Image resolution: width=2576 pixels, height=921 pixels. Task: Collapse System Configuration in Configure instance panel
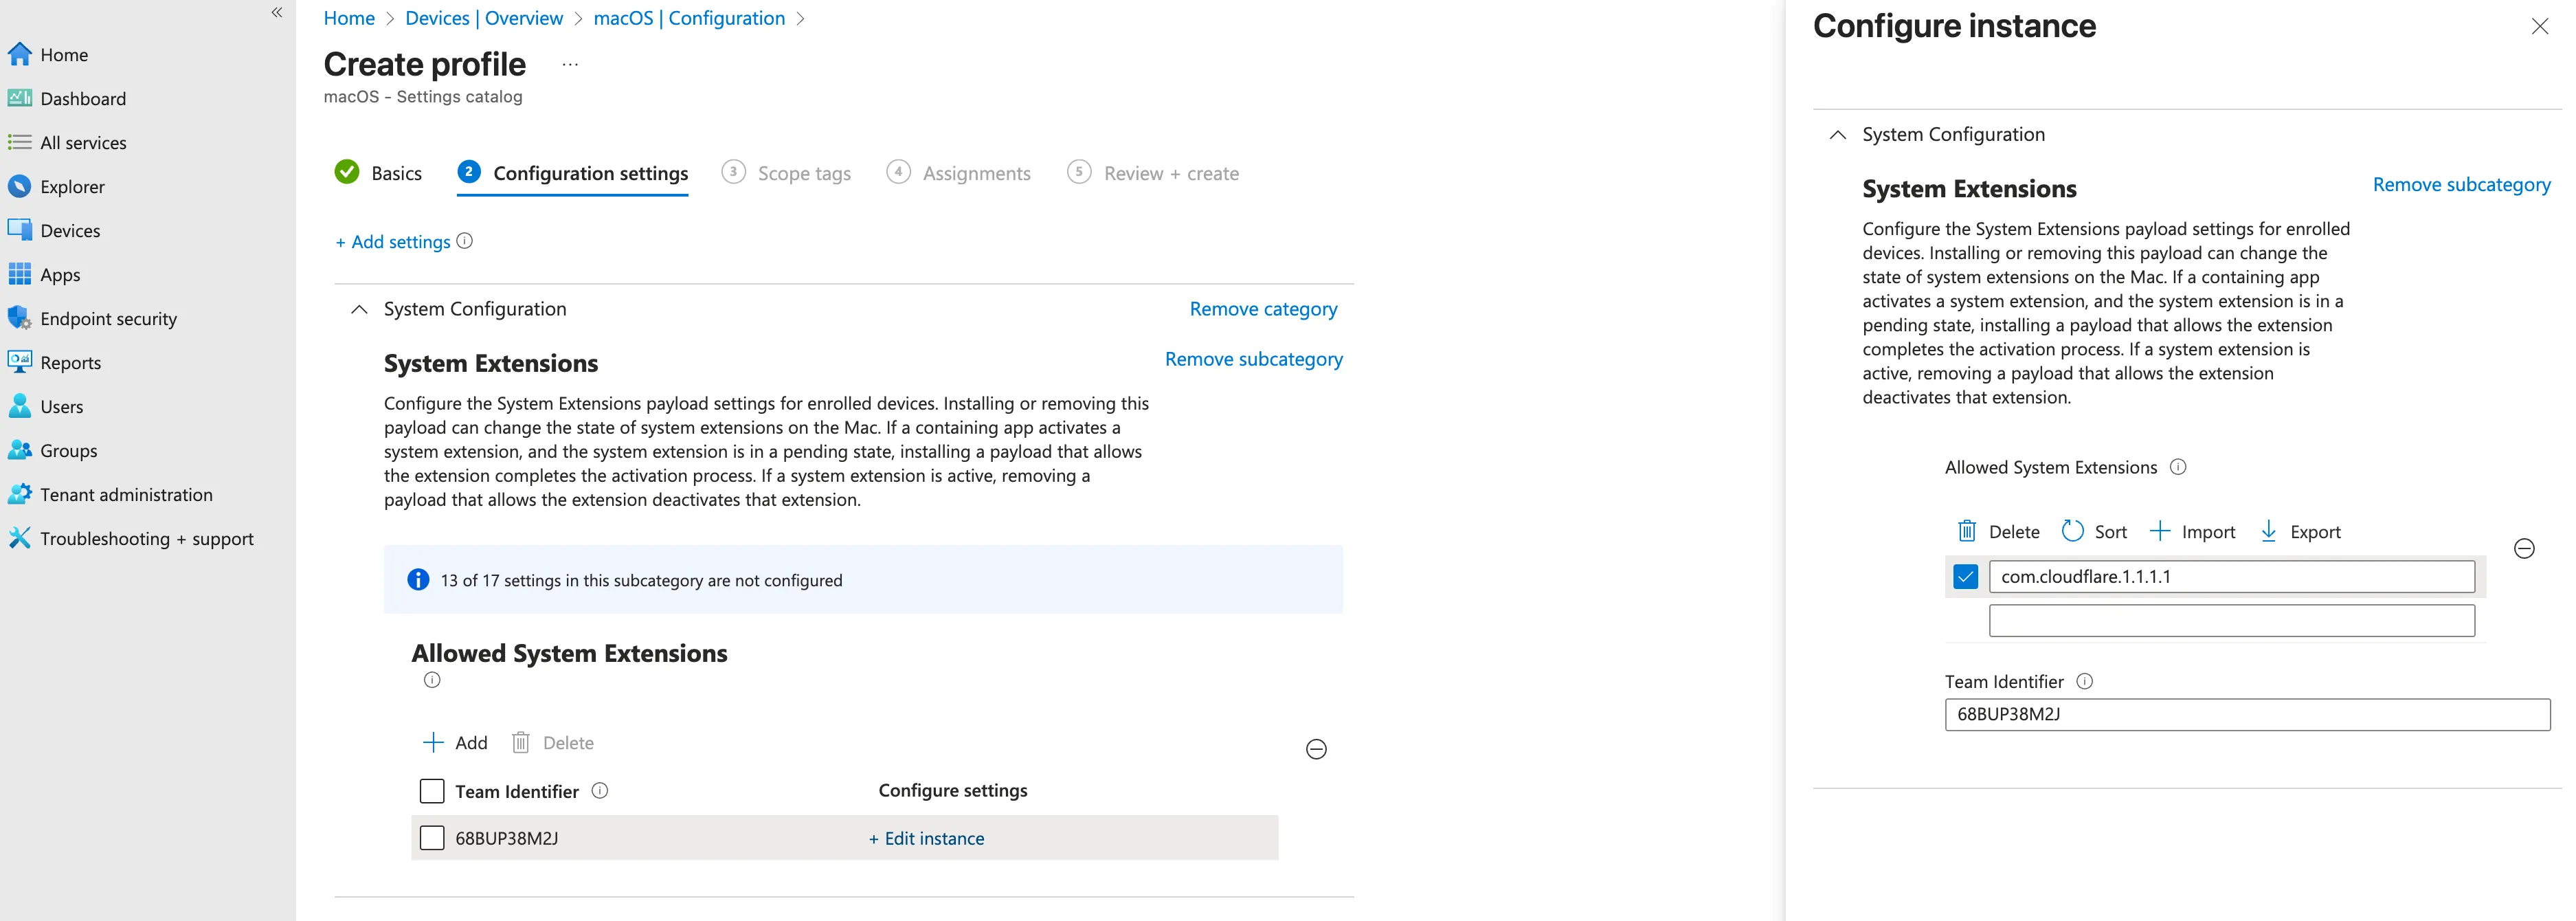pyautogui.click(x=1837, y=134)
